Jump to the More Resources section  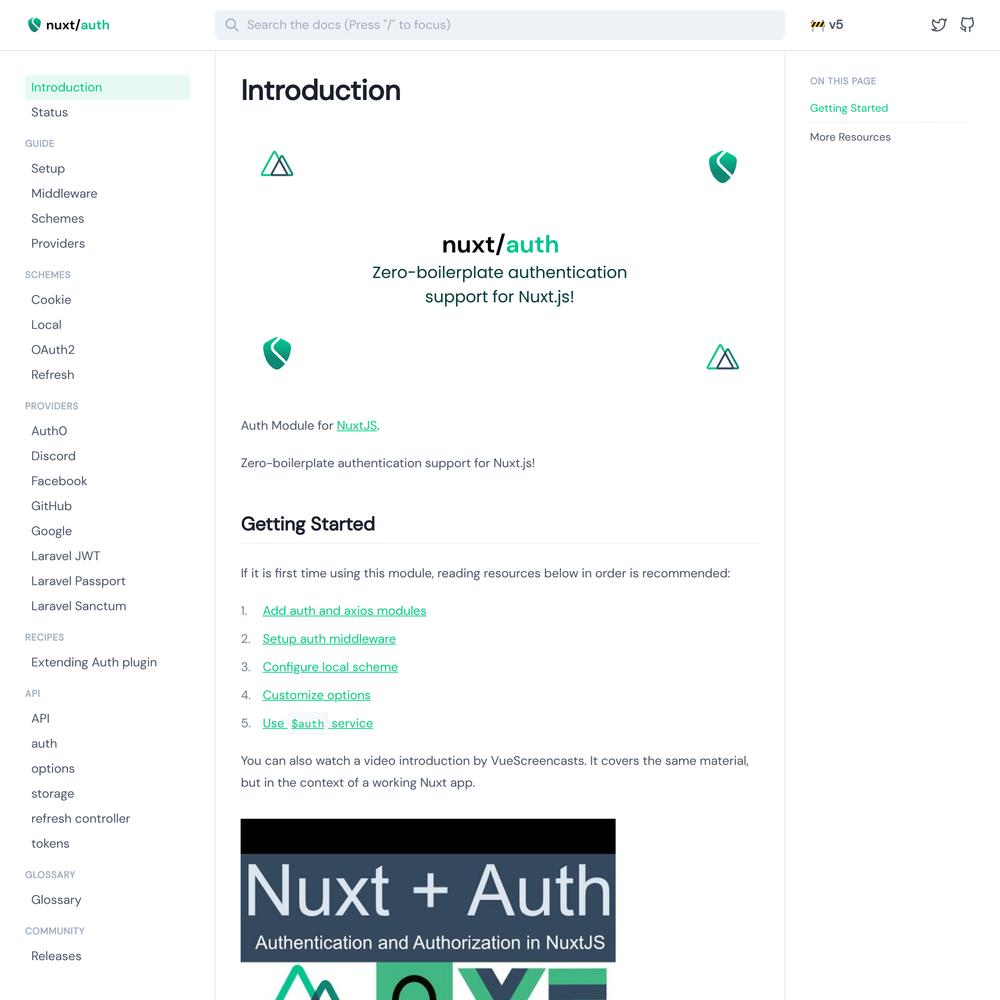849,137
